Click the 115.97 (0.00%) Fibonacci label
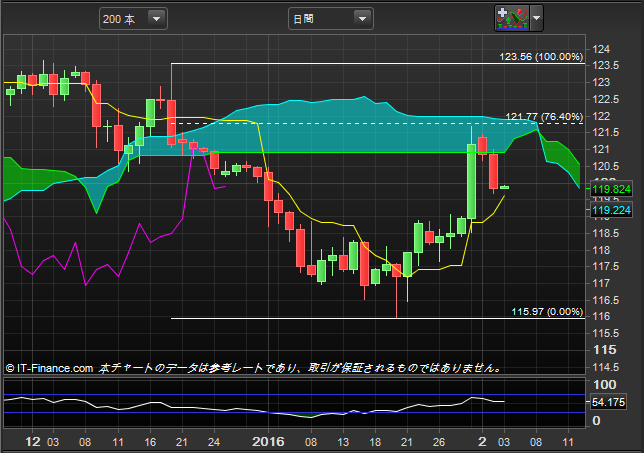 pyautogui.click(x=547, y=312)
